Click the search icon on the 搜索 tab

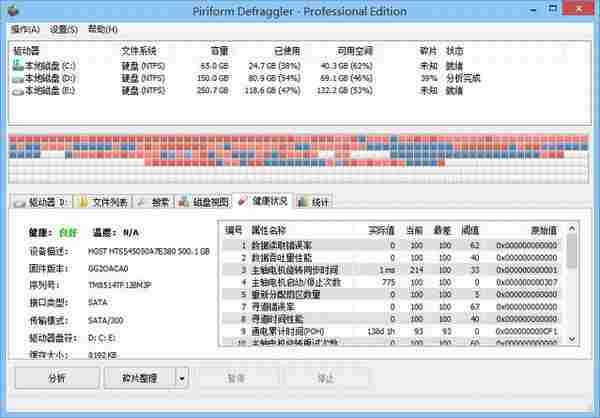[142, 202]
